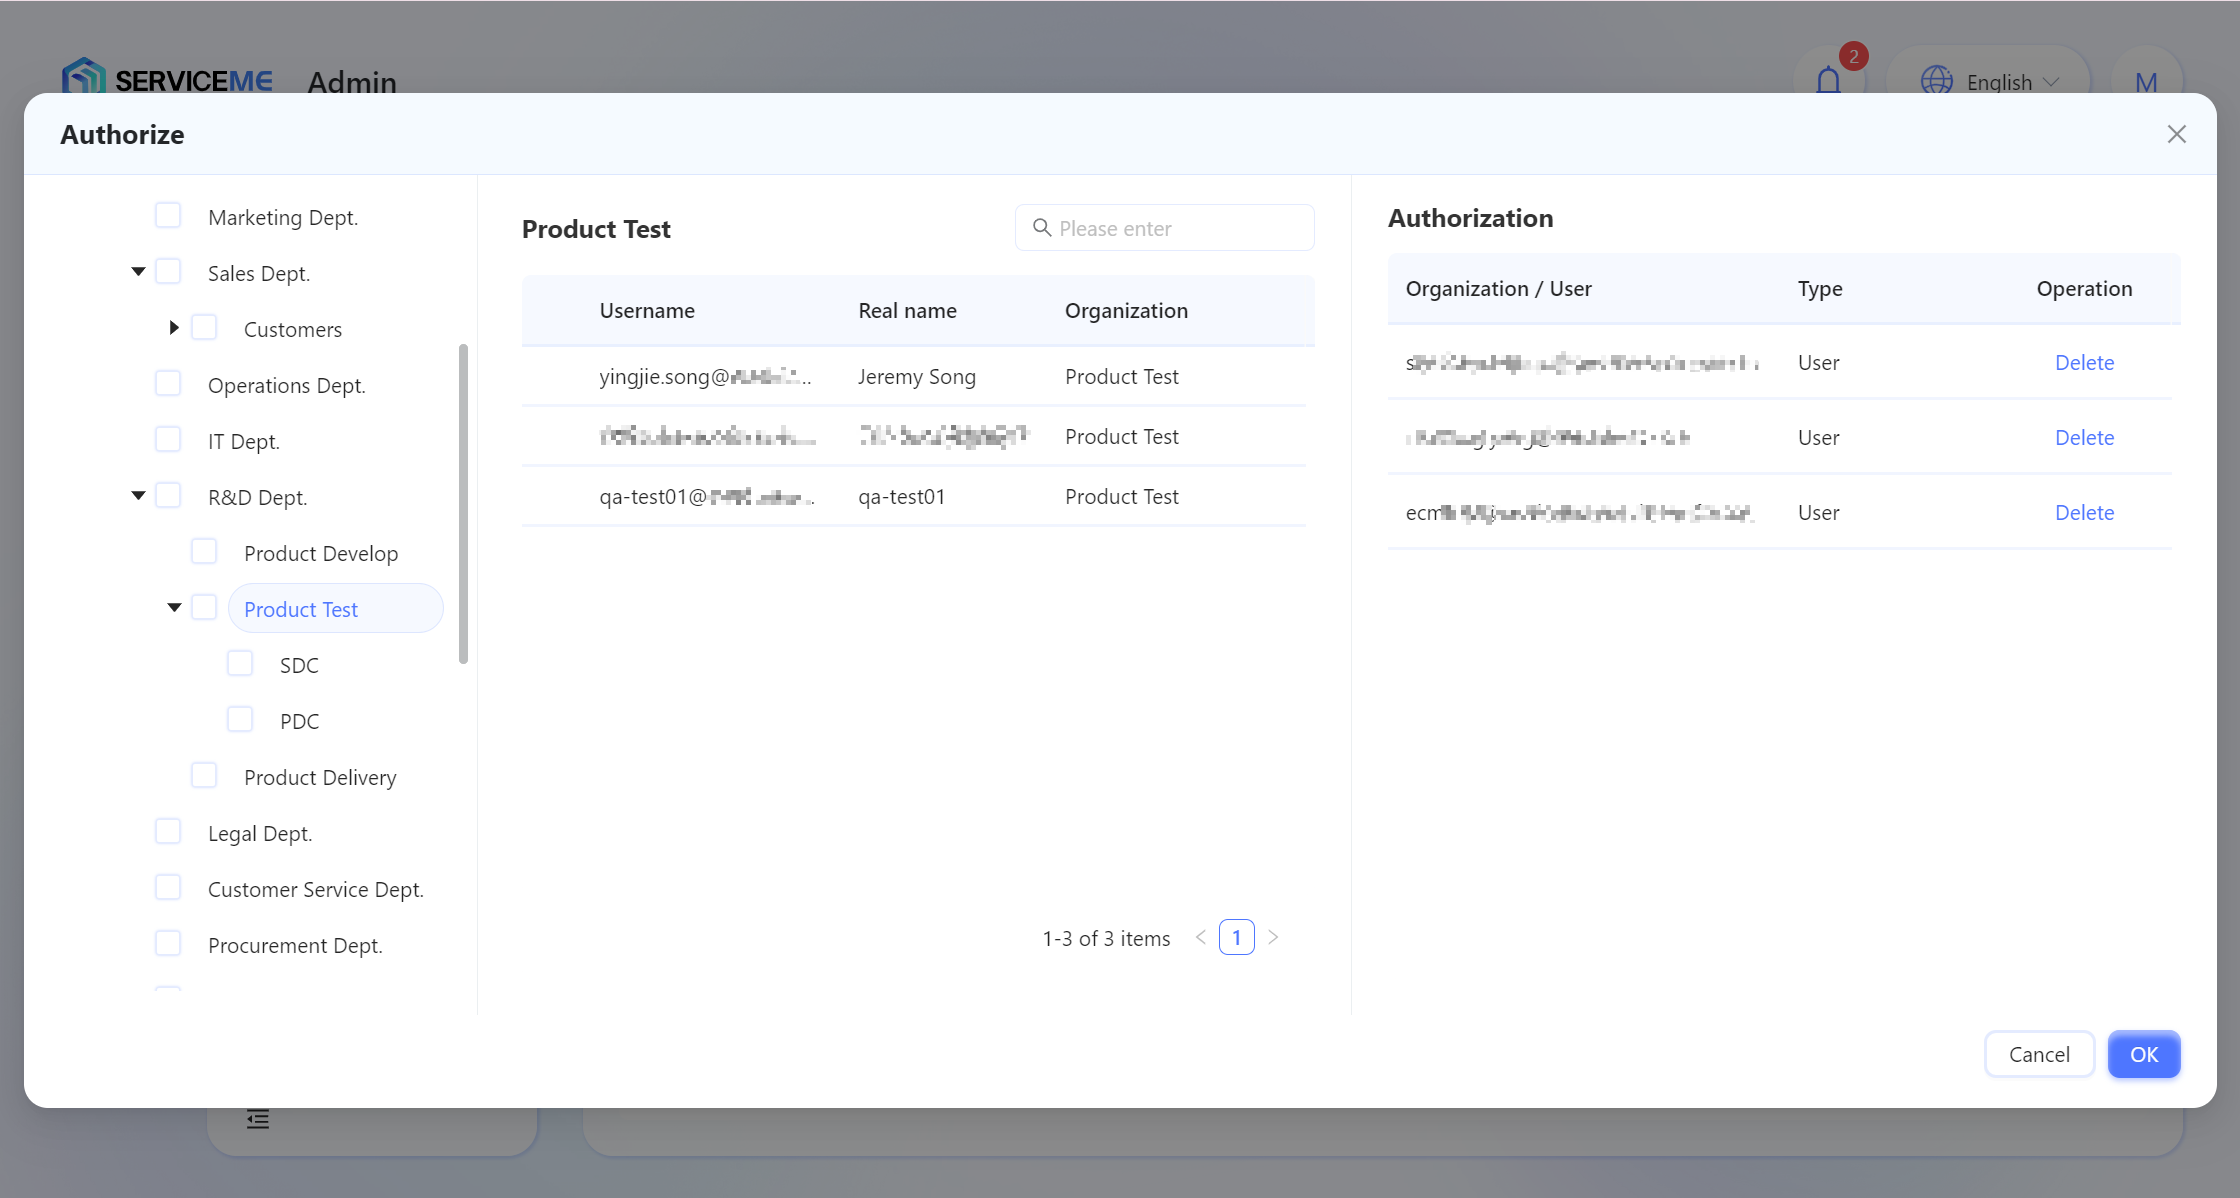The height and width of the screenshot is (1198, 2240).
Task: Click the Organization column header
Action: tap(1126, 310)
